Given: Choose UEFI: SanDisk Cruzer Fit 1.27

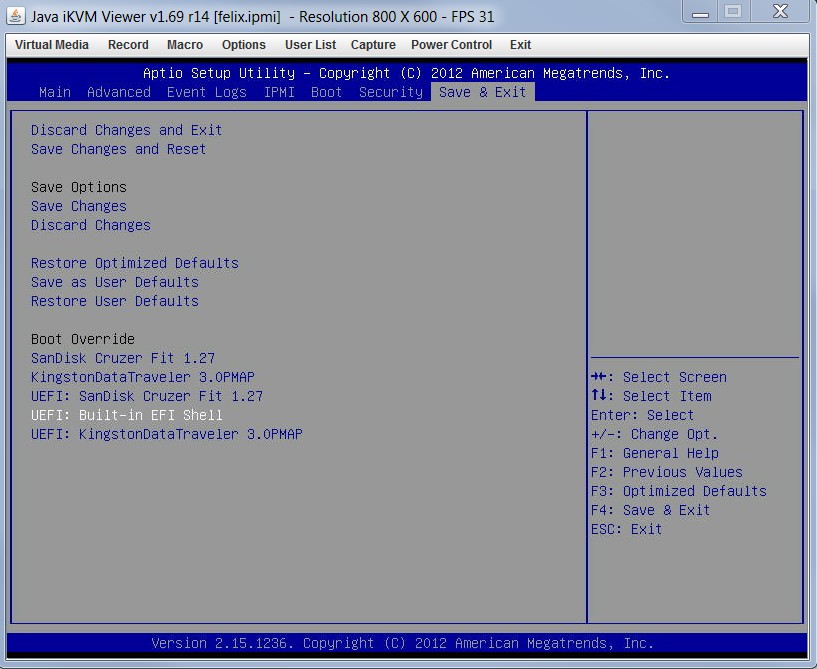Looking at the screenshot, I should click(147, 396).
